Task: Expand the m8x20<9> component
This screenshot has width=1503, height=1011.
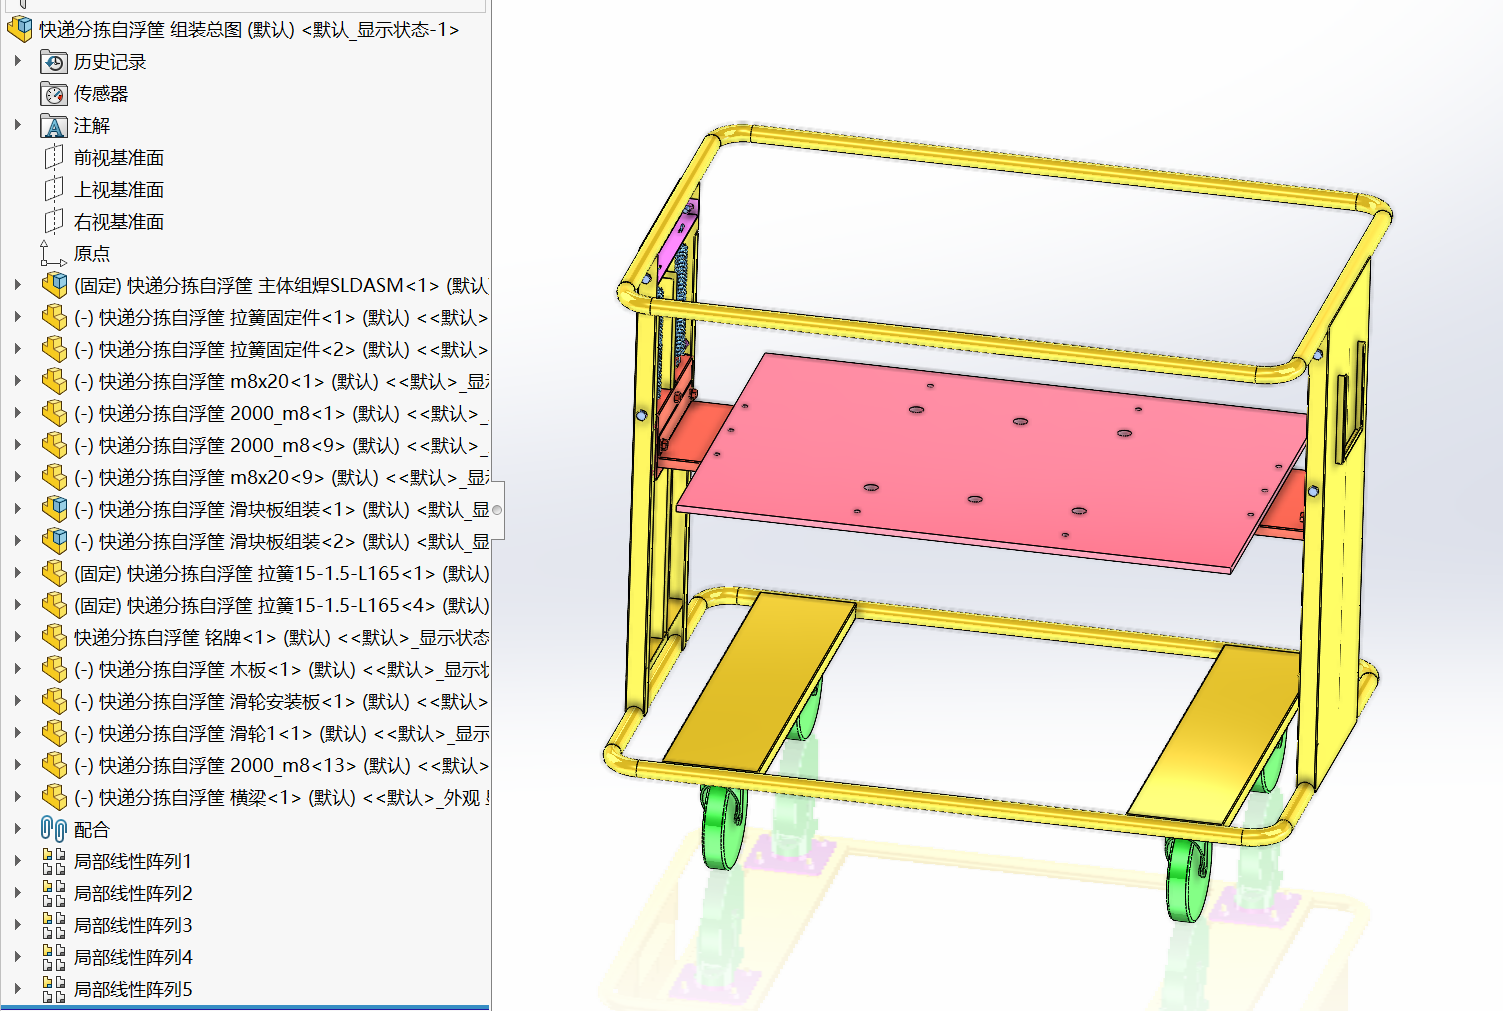Action: pos(18,478)
